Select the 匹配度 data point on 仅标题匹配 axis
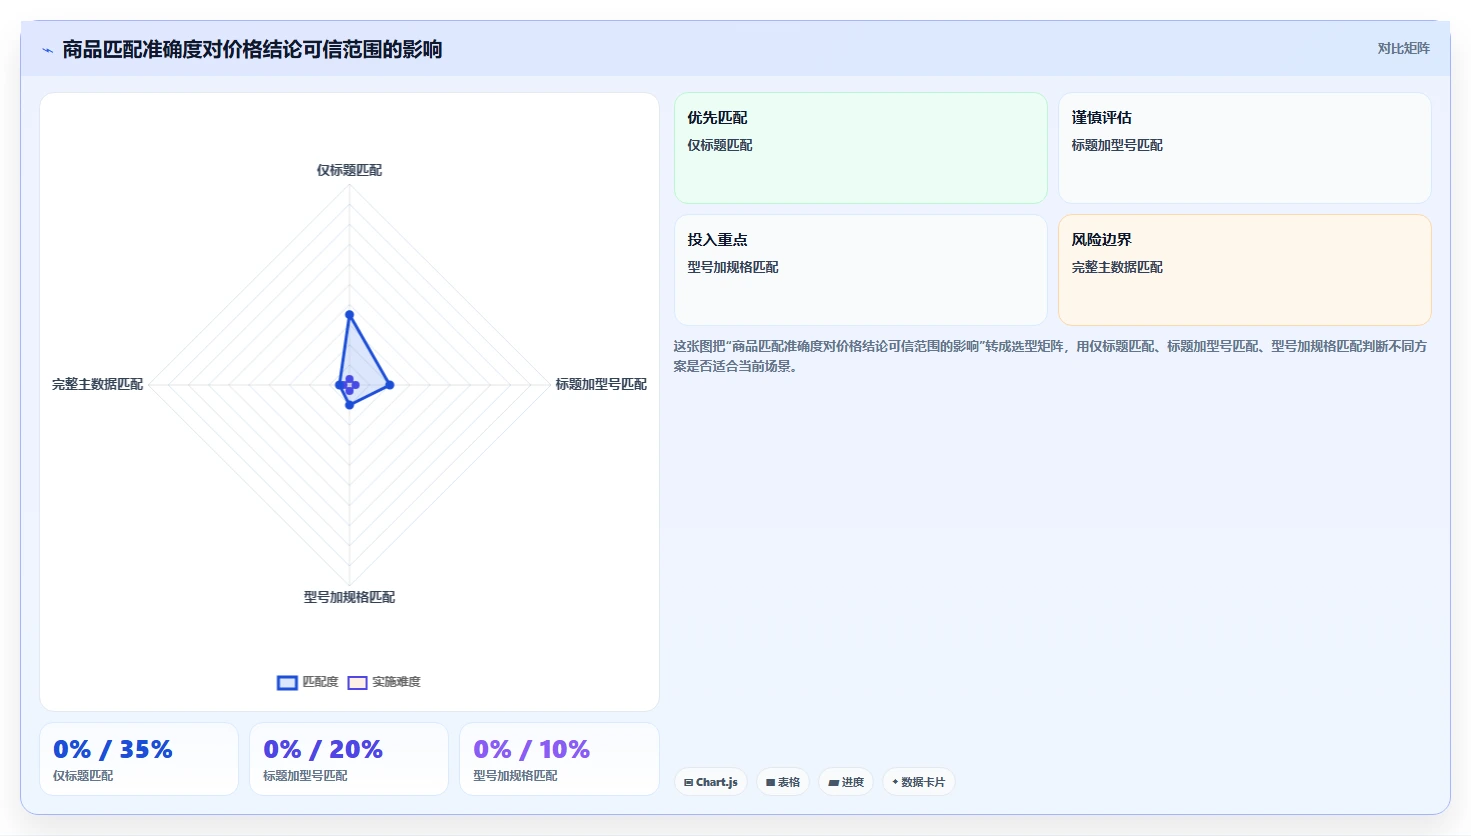Image resolution: width=1471 pixels, height=836 pixels. tap(349, 315)
